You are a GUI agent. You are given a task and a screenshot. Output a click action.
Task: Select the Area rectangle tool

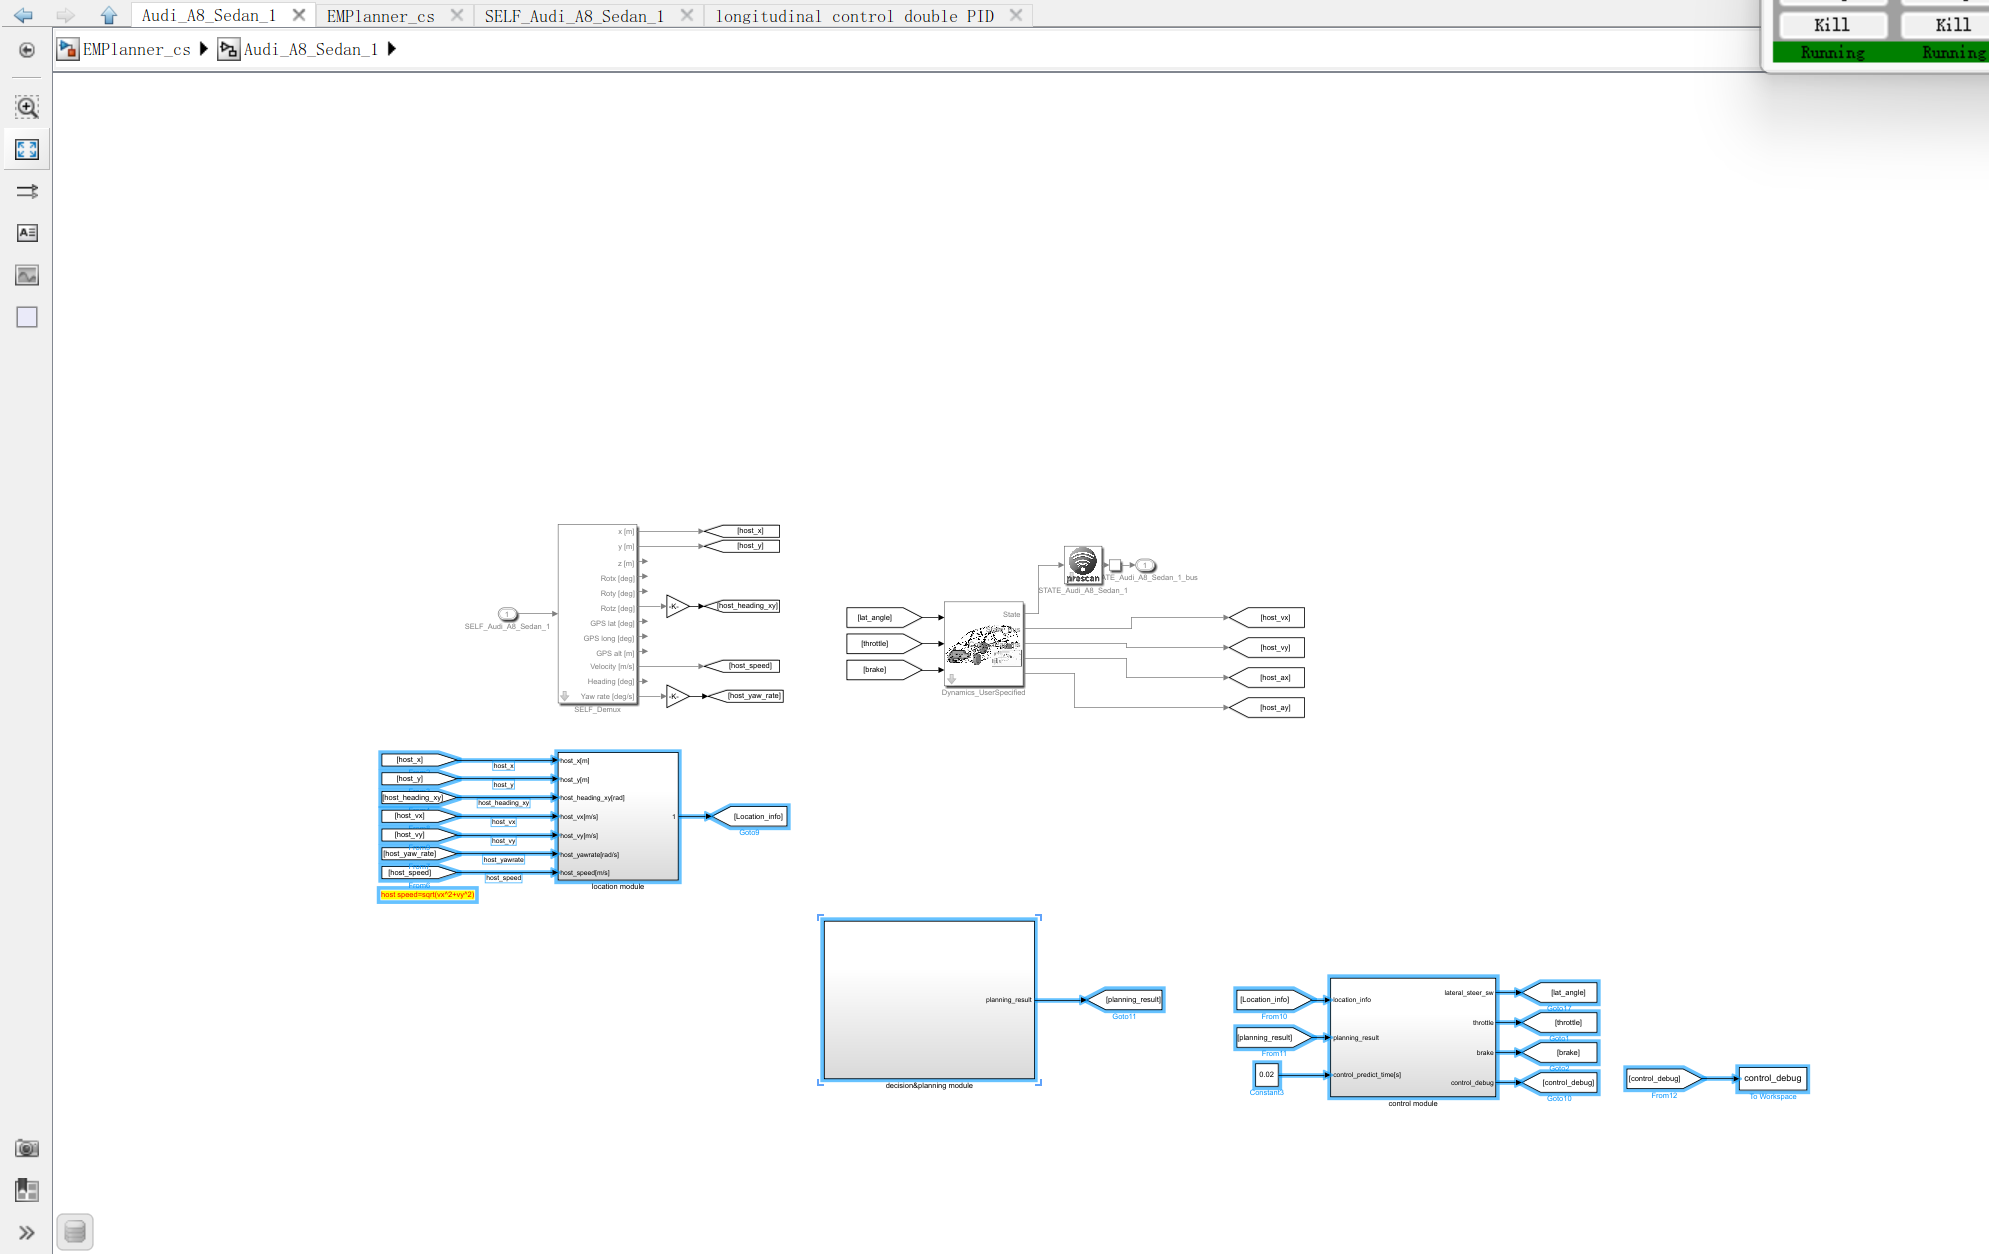coord(27,317)
